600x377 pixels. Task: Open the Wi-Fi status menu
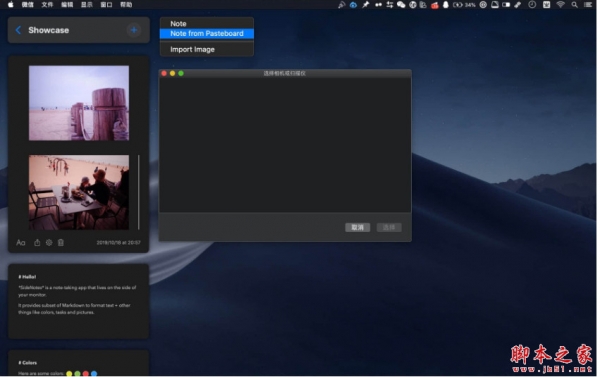click(561, 5)
